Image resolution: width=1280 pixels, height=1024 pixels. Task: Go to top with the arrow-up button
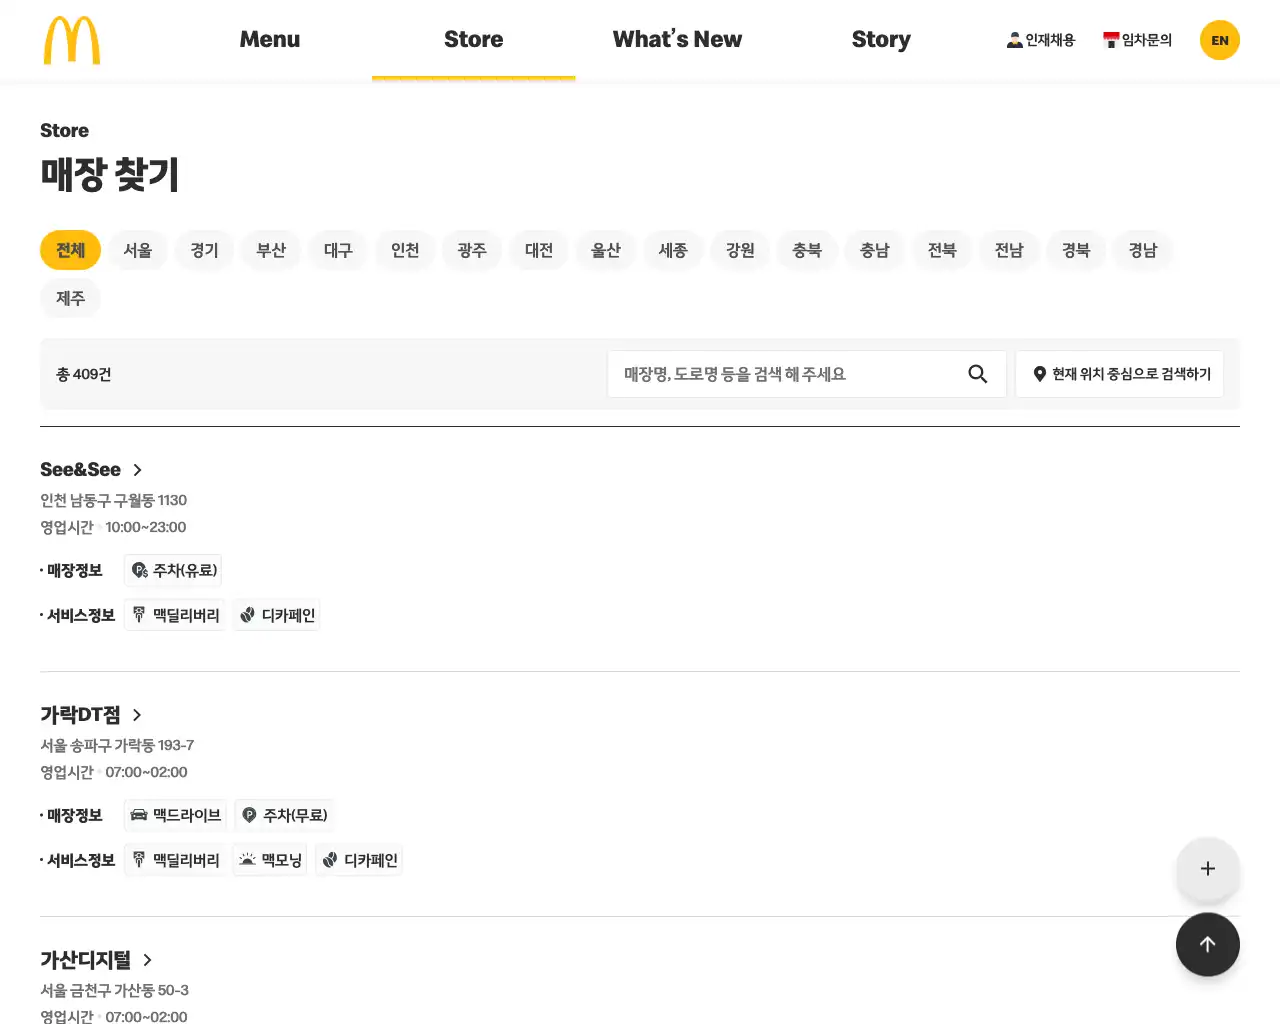click(x=1208, y=945)
